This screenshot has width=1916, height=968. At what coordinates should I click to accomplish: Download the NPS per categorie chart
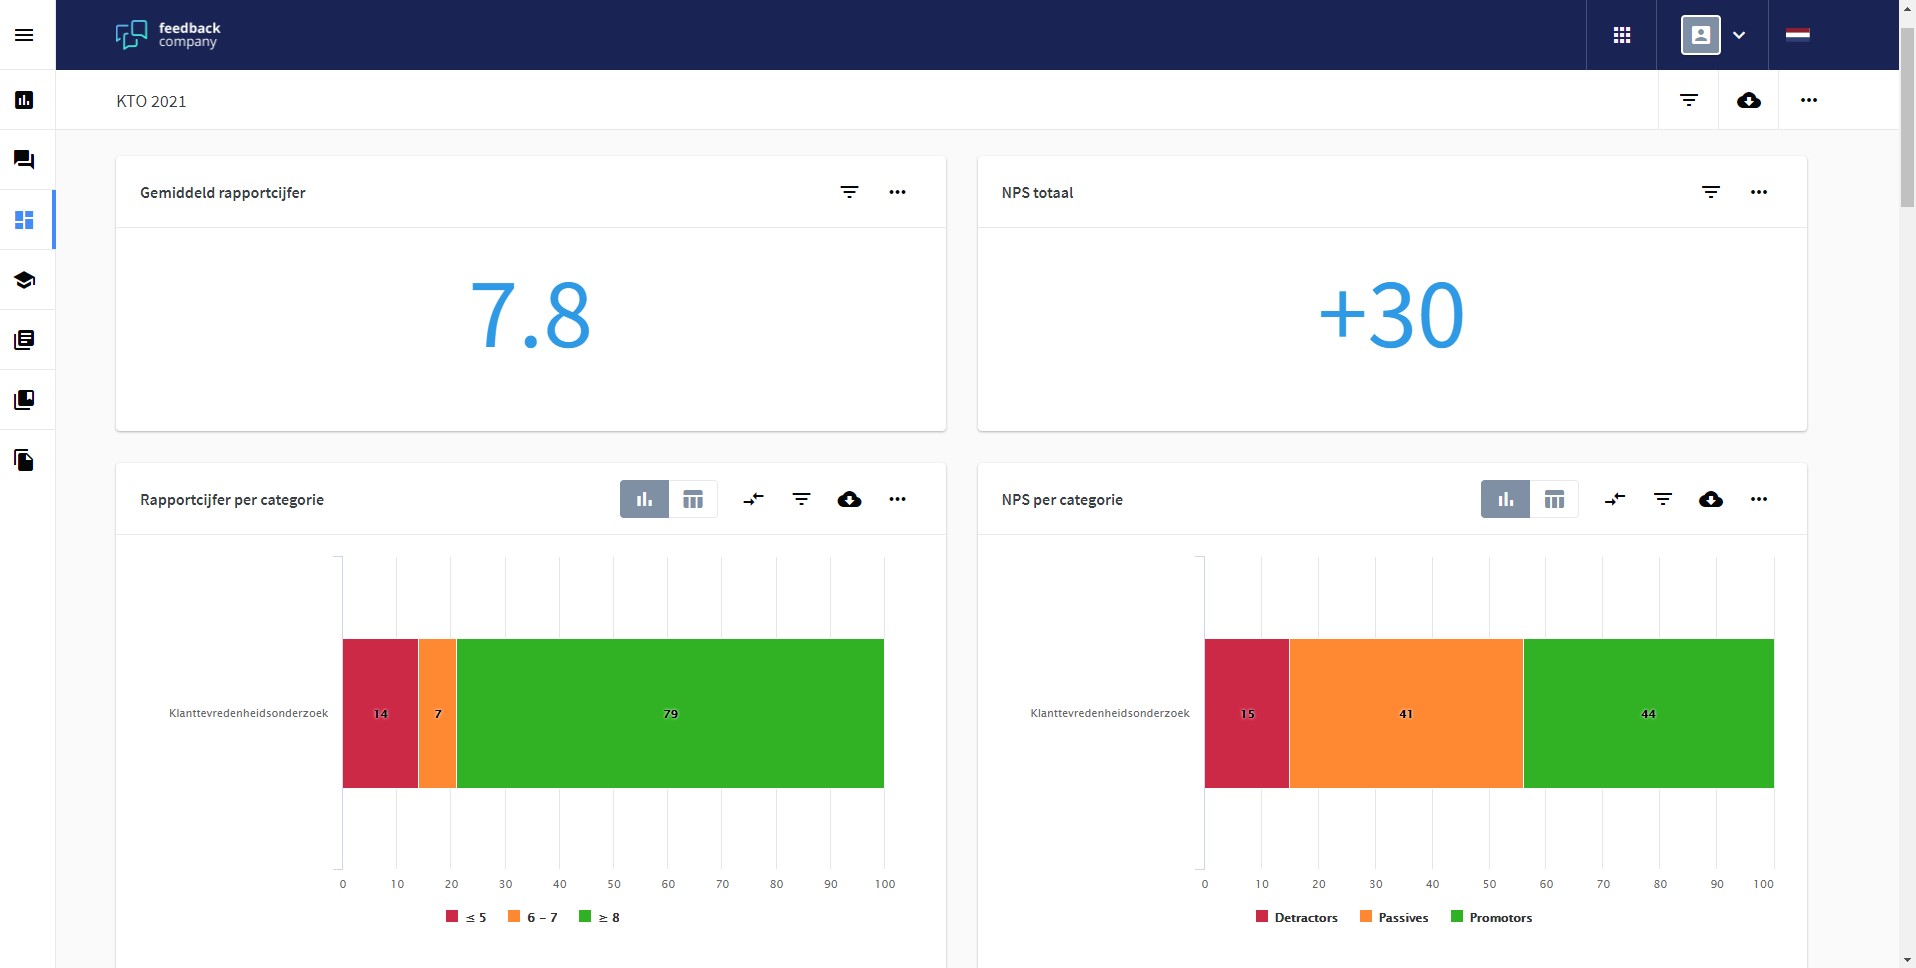(1711, 499)
